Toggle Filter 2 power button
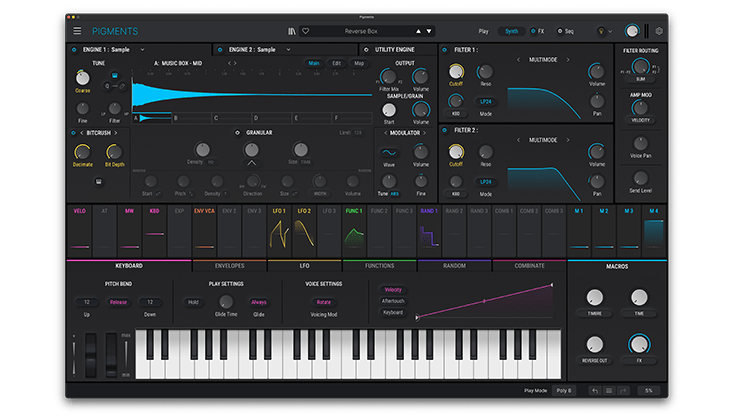732x417 pixels. 444,130
